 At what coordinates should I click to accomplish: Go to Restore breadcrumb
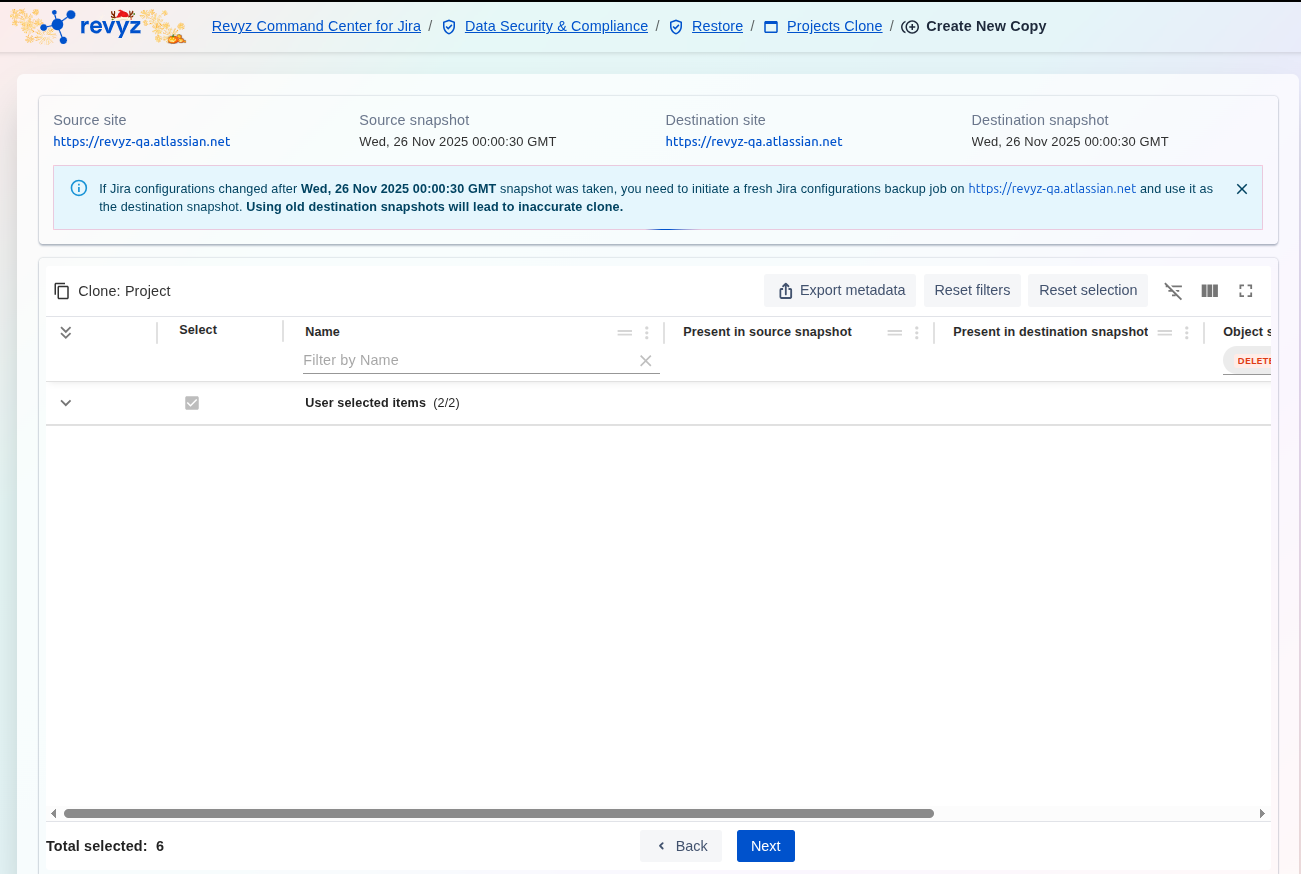tap(717, 26)
